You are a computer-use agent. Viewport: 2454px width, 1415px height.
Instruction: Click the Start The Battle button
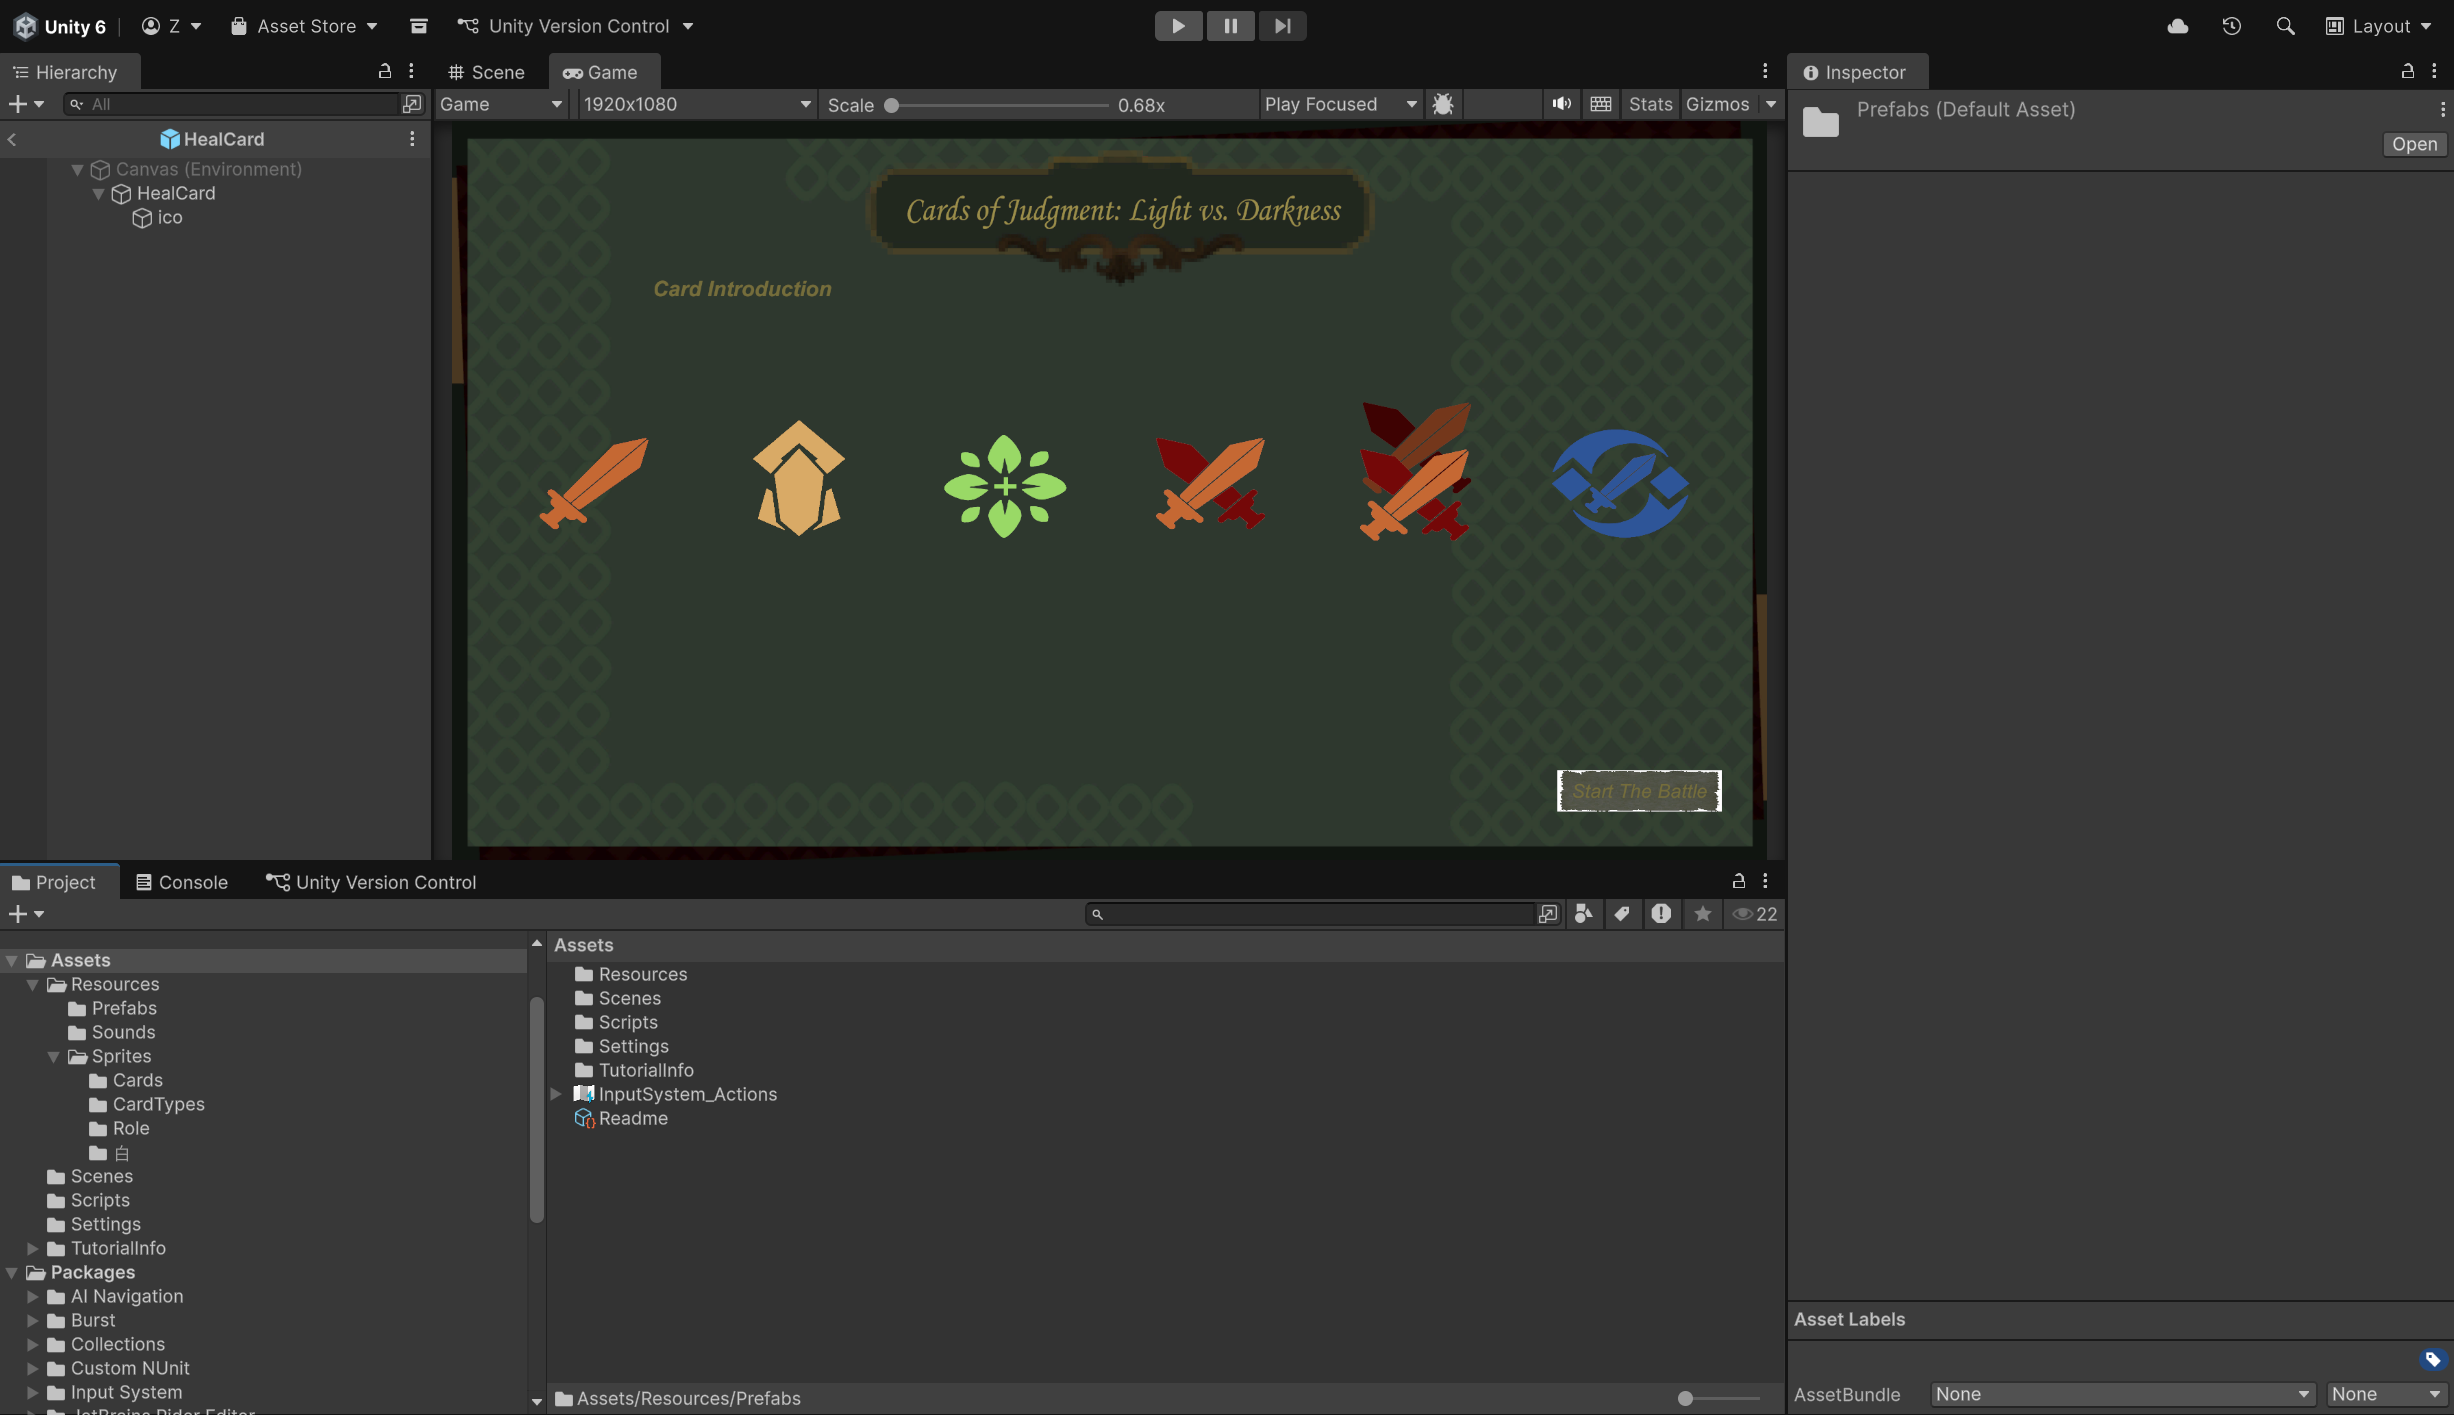[1639, 791]
